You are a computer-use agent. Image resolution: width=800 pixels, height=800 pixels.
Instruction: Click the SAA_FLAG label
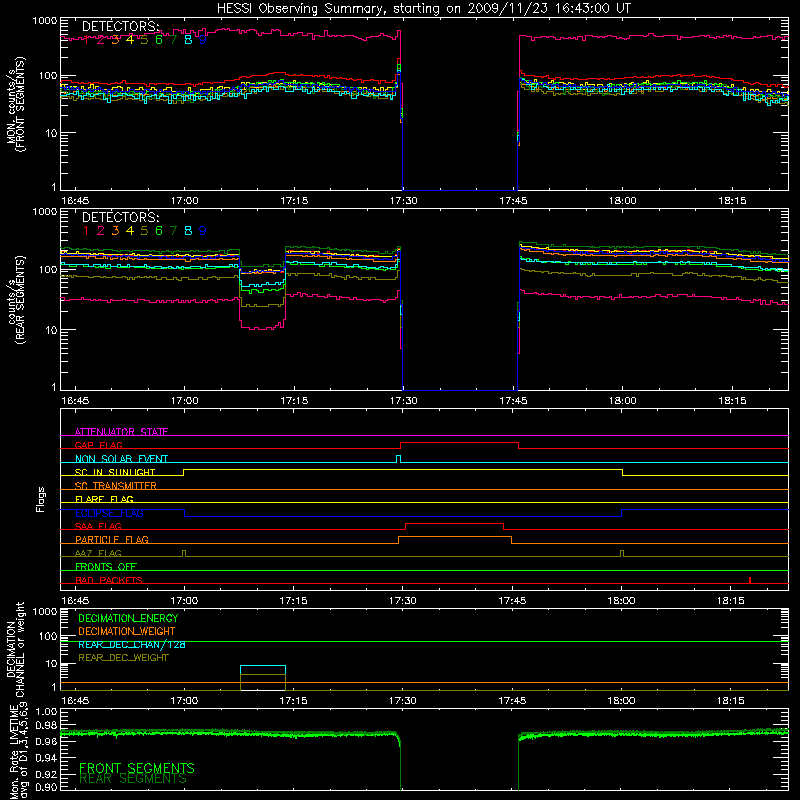98,526
